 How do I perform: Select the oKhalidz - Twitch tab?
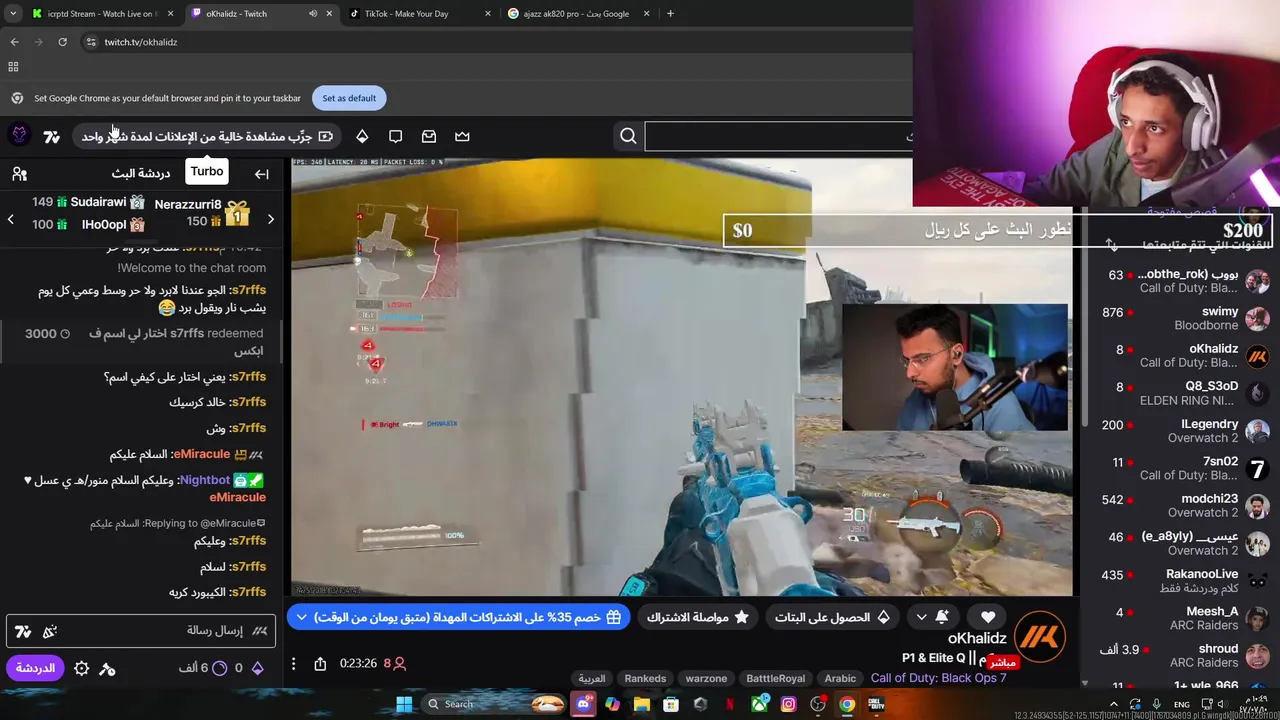coord(260,14)
